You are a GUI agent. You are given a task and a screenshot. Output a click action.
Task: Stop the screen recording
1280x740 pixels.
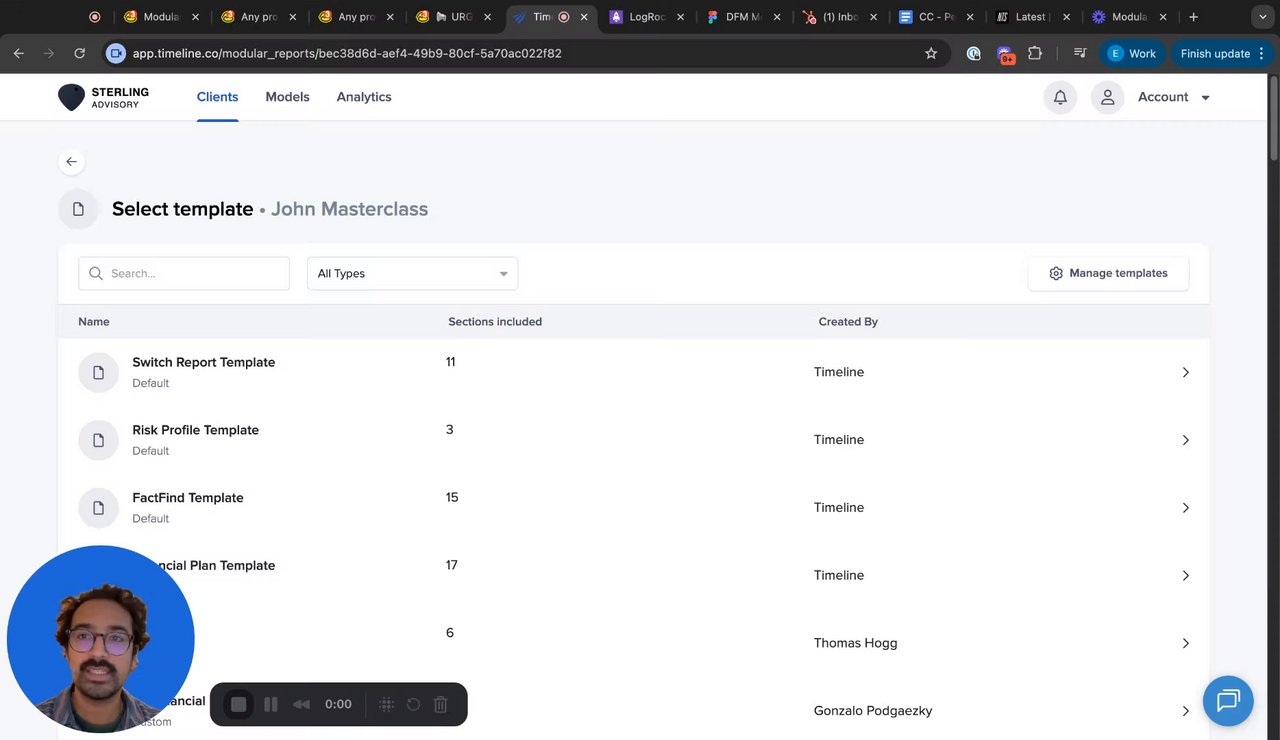(x=239, y=704)
